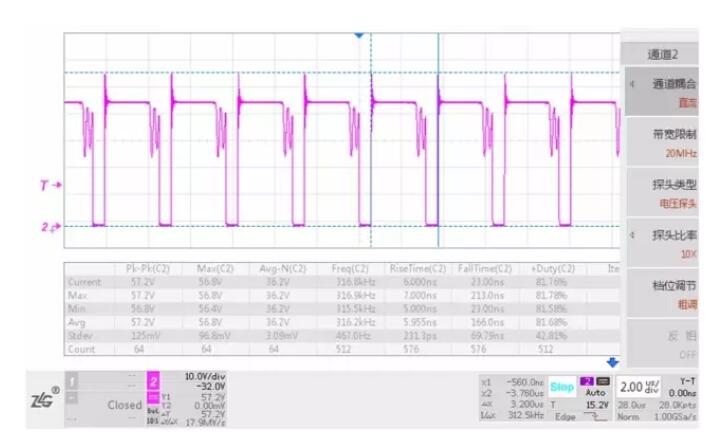The height and width of the screenshot is (439, 726).
Task: Expand the 通道耦合 channel coupling menu
Action: point(669,92)
